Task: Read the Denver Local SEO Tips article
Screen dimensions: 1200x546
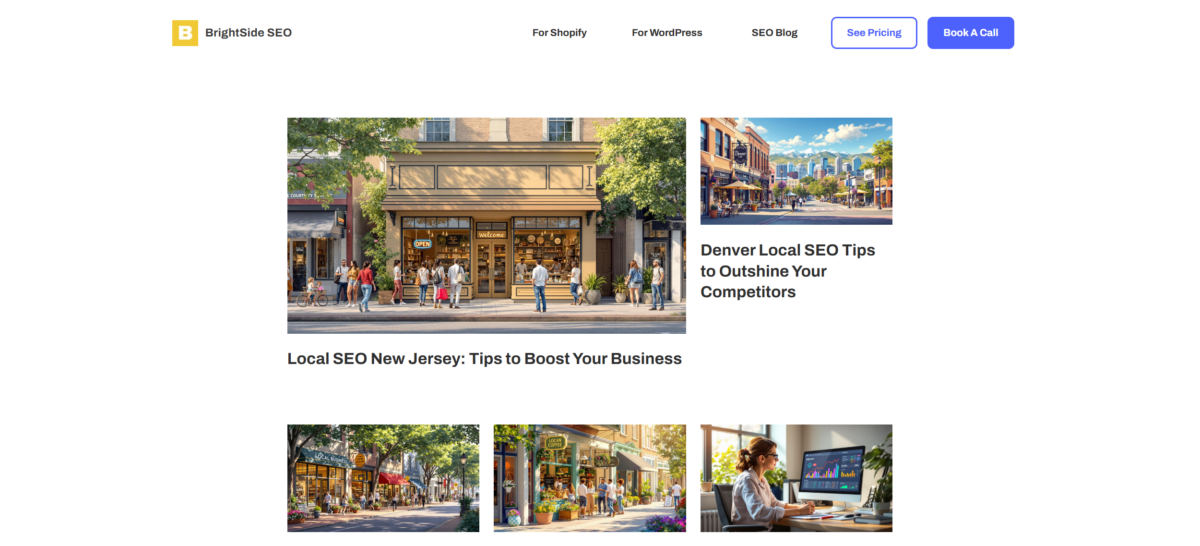Action: click(787, 271)
